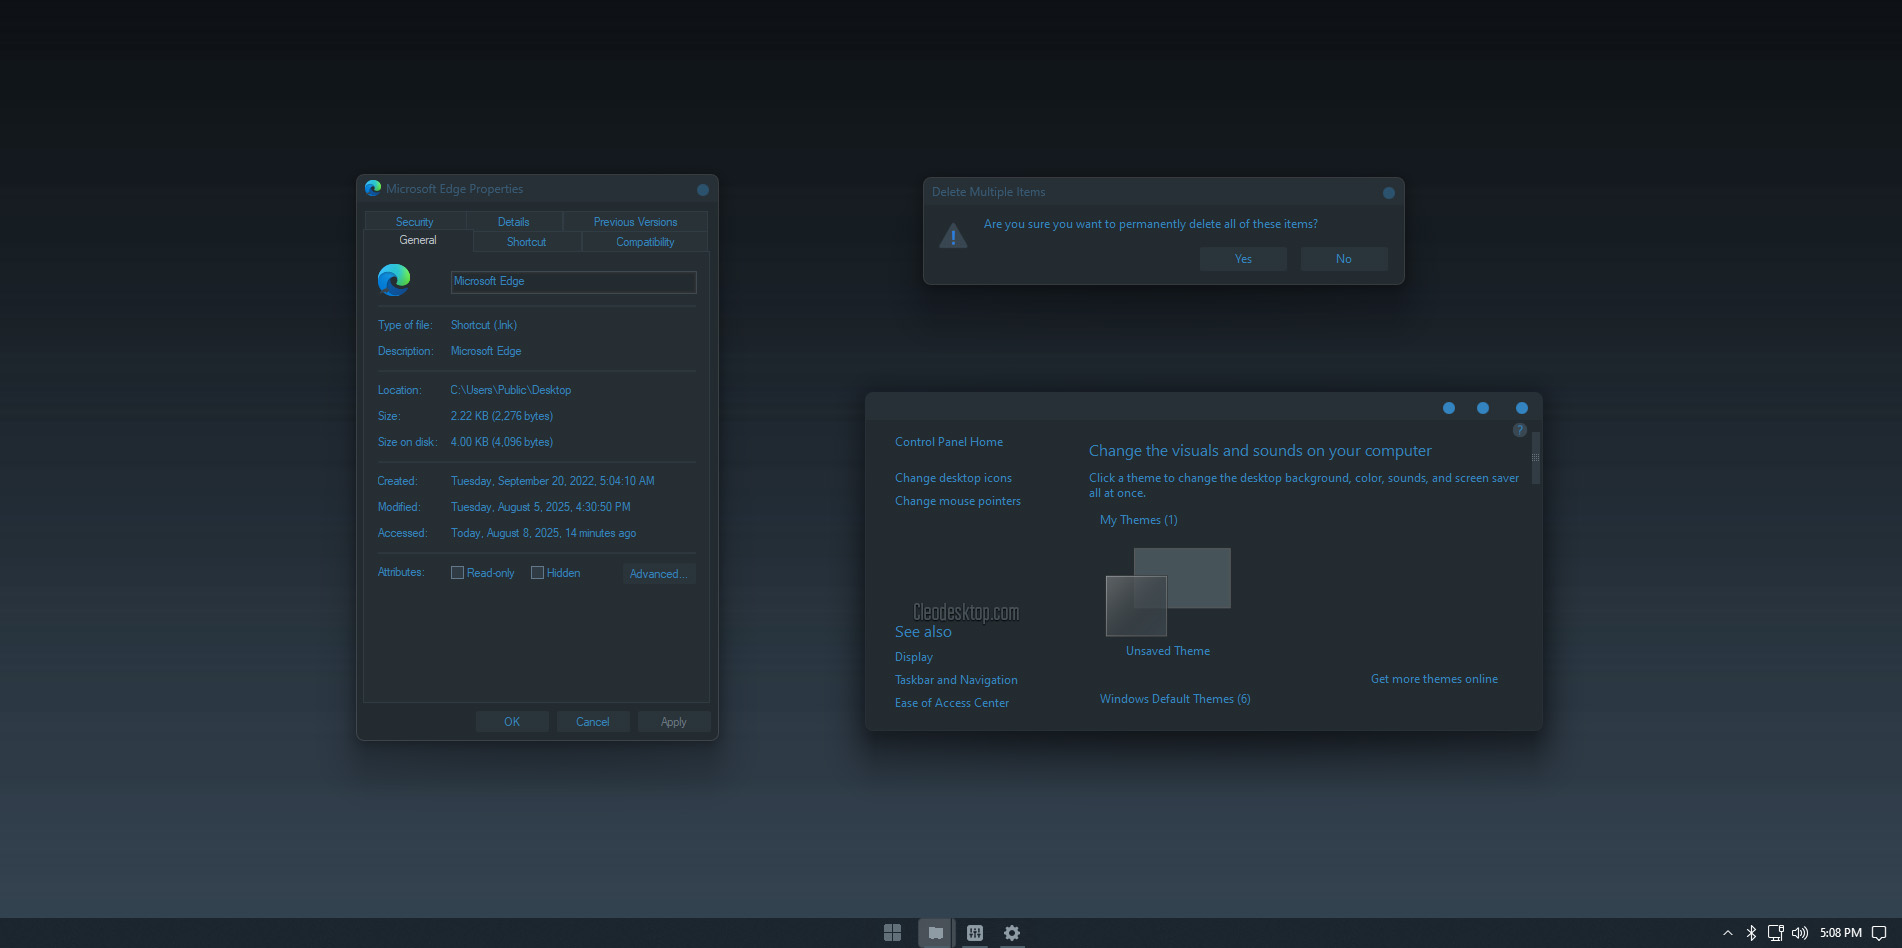Open the mixer control panel taskbar icon

click(x=975, y=933)
